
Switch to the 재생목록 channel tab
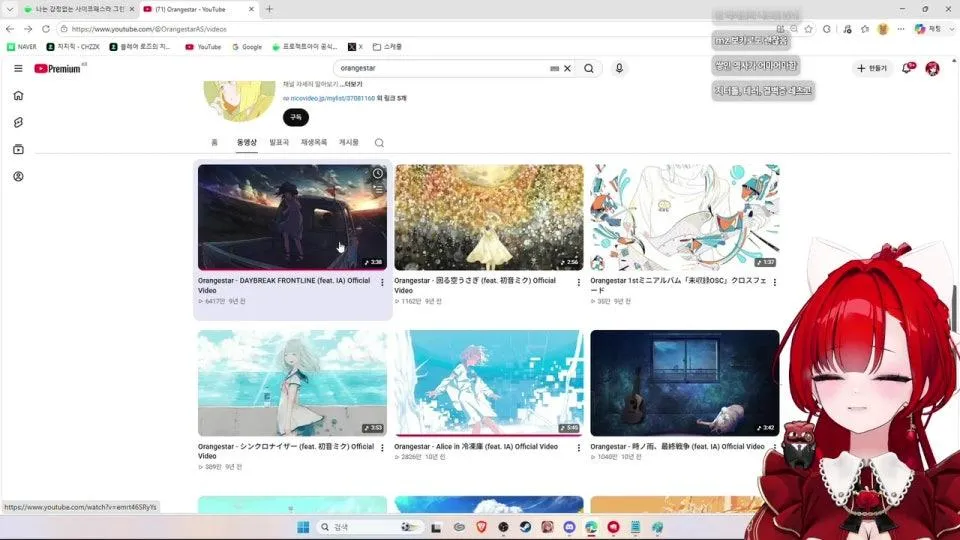pyautogui.click(x=313, y=142)
